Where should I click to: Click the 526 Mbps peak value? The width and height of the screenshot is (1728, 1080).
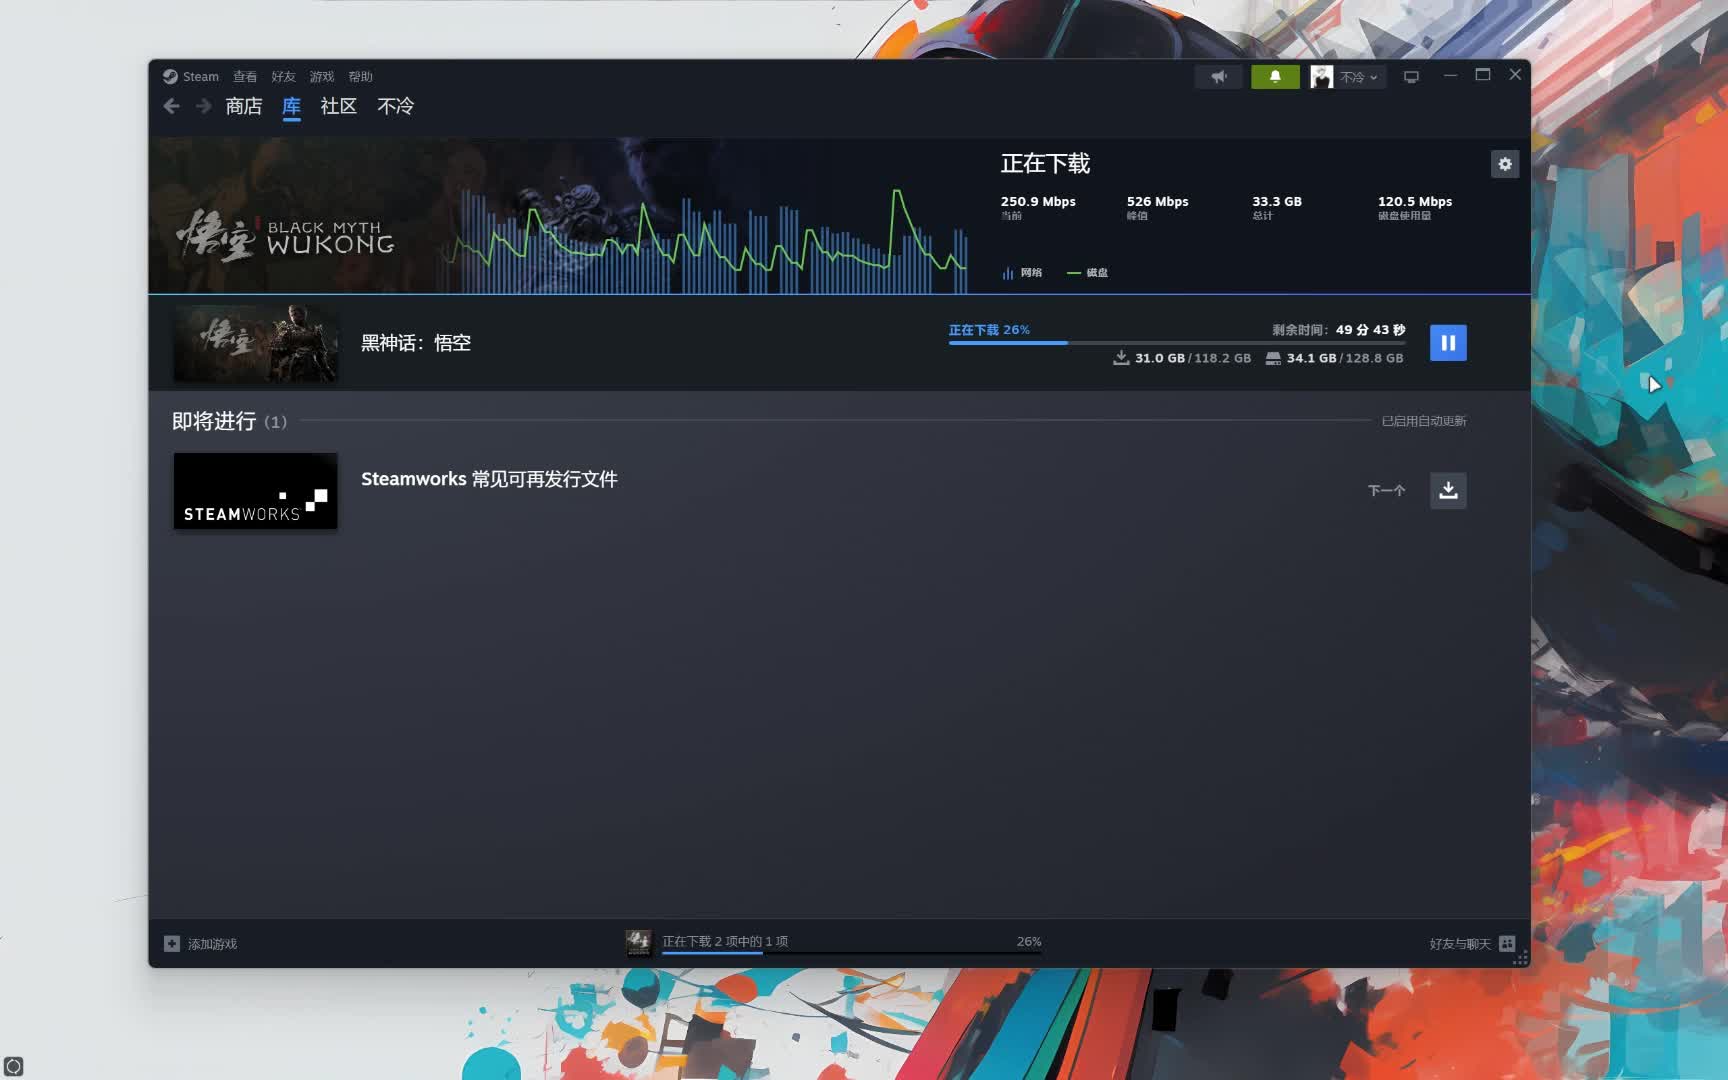[1157, 201]
